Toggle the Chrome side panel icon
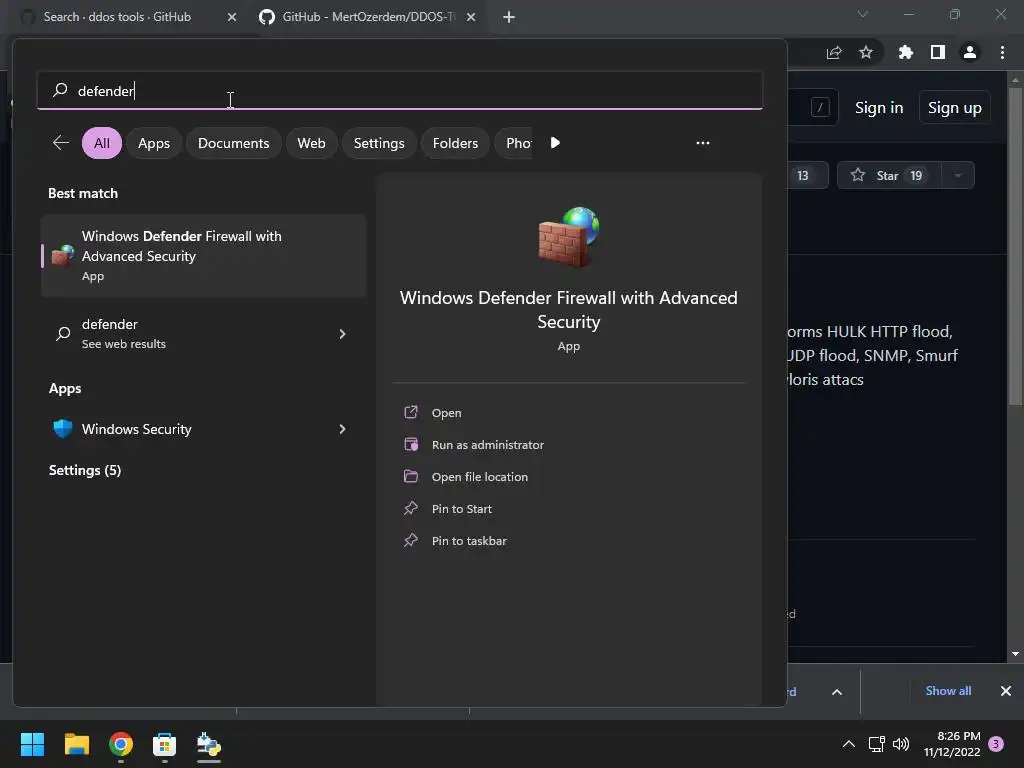This screenshot has height=768, width=1024. click(x=938, y=52)
